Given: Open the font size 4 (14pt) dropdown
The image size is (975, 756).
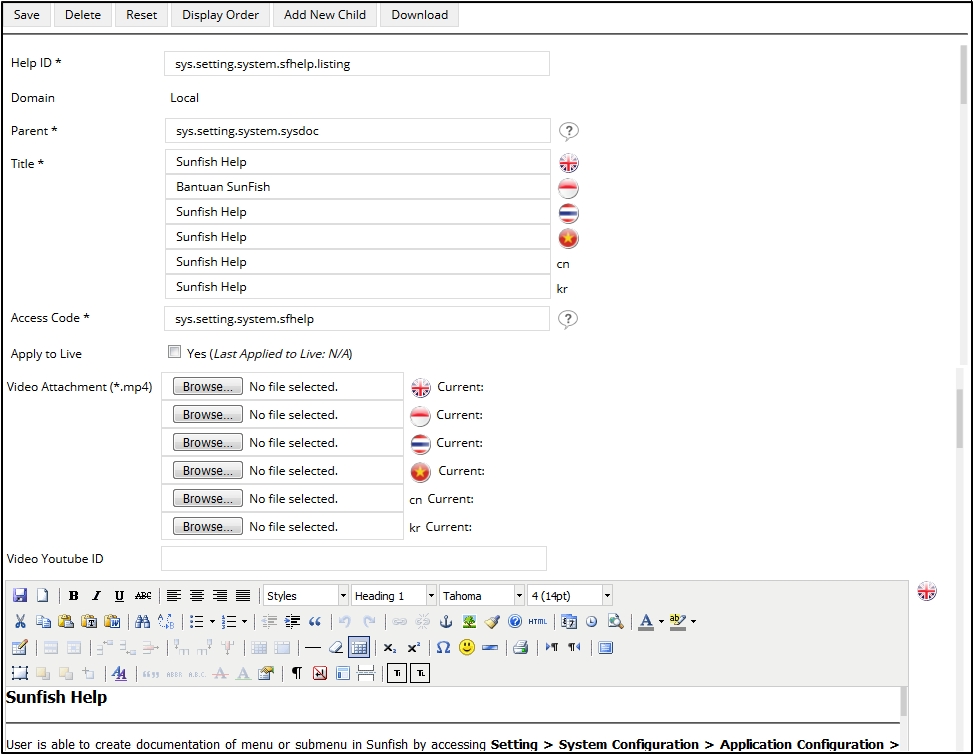Looking at the screenshot, I should (x=570, y=596).
